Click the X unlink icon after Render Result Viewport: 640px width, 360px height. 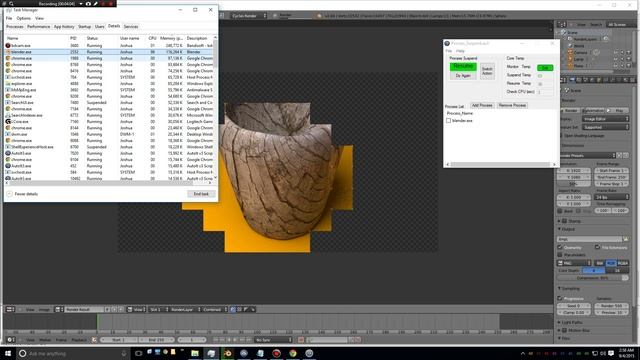121,309
